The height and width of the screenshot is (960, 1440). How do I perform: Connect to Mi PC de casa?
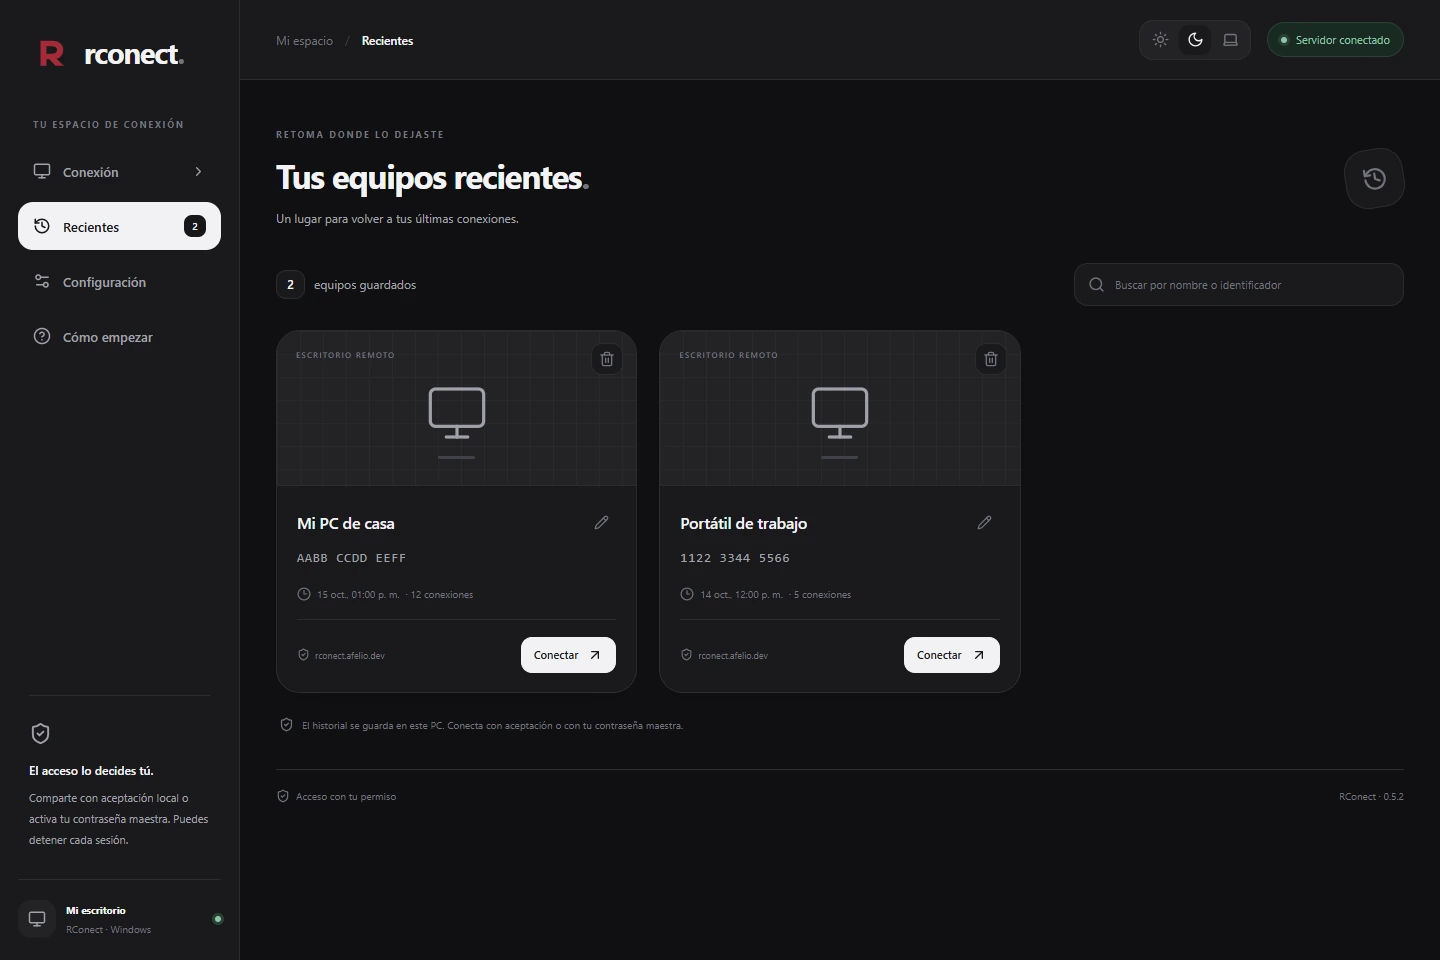568,655
